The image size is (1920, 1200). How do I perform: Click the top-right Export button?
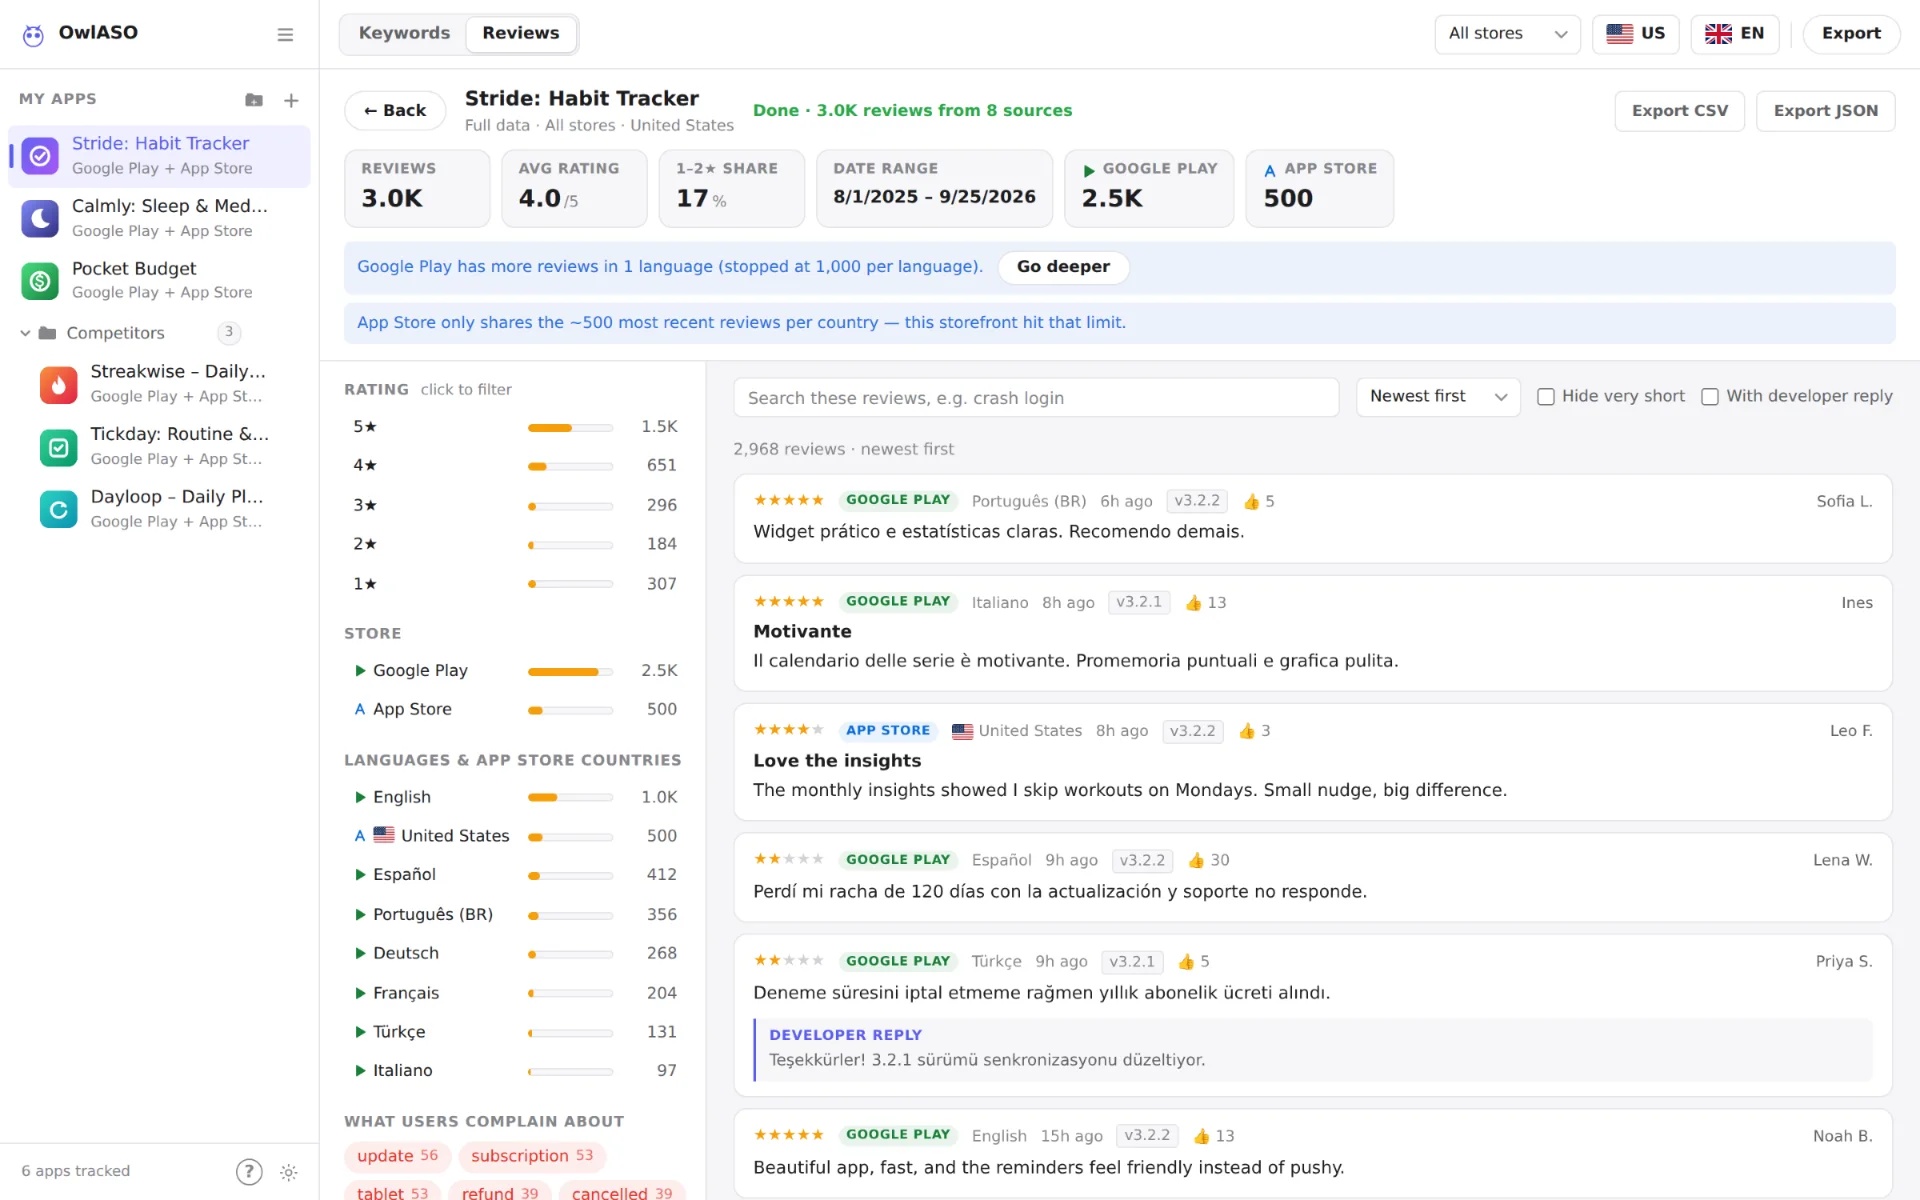point(1850,34)
